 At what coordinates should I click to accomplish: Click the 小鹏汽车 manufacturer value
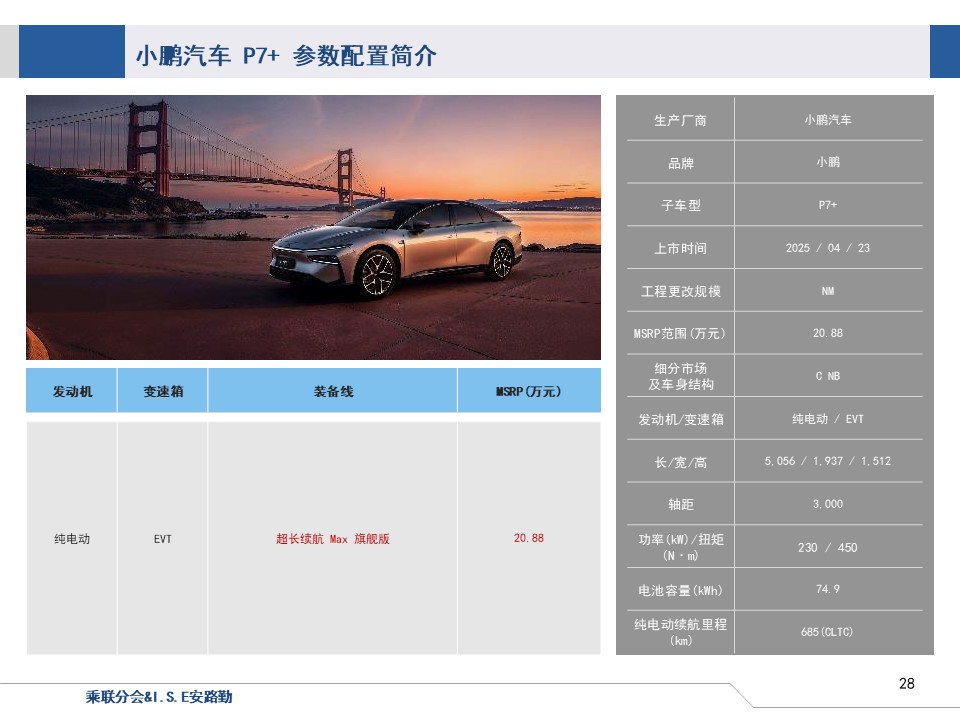[x=828, y=120]
